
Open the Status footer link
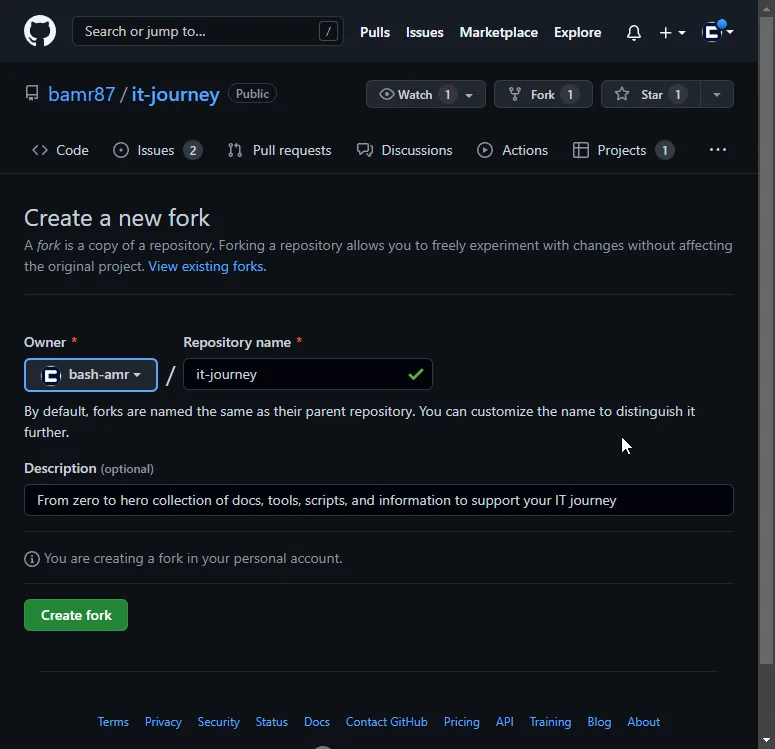pos(271,722)
